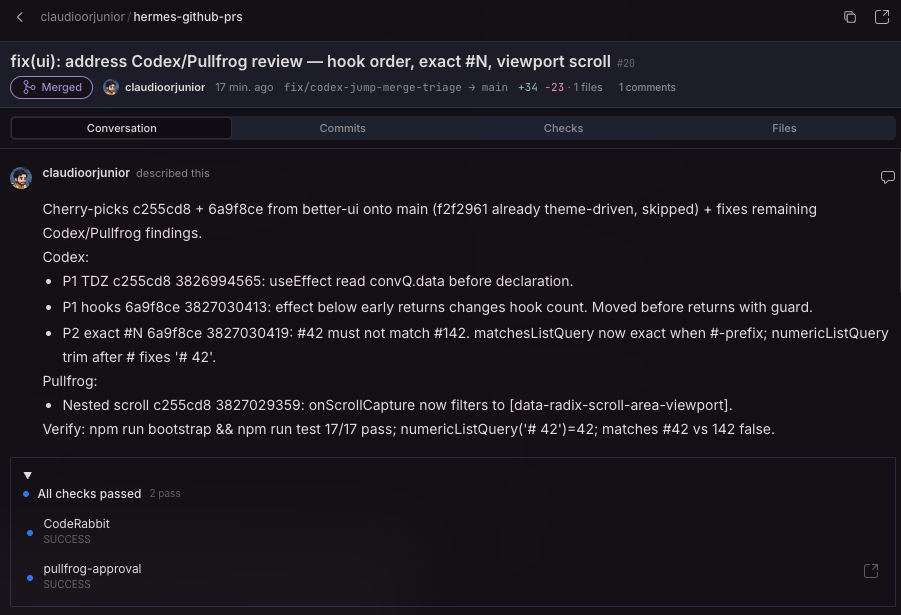Click the '+34' additions count

coord(527,87)
